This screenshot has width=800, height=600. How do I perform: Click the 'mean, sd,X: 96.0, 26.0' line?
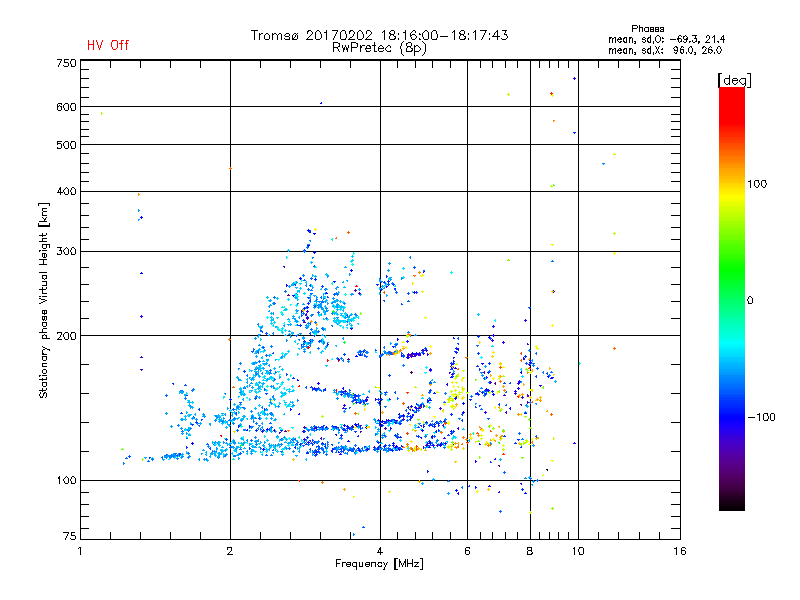pyautogui.click(x=665, y=50)
